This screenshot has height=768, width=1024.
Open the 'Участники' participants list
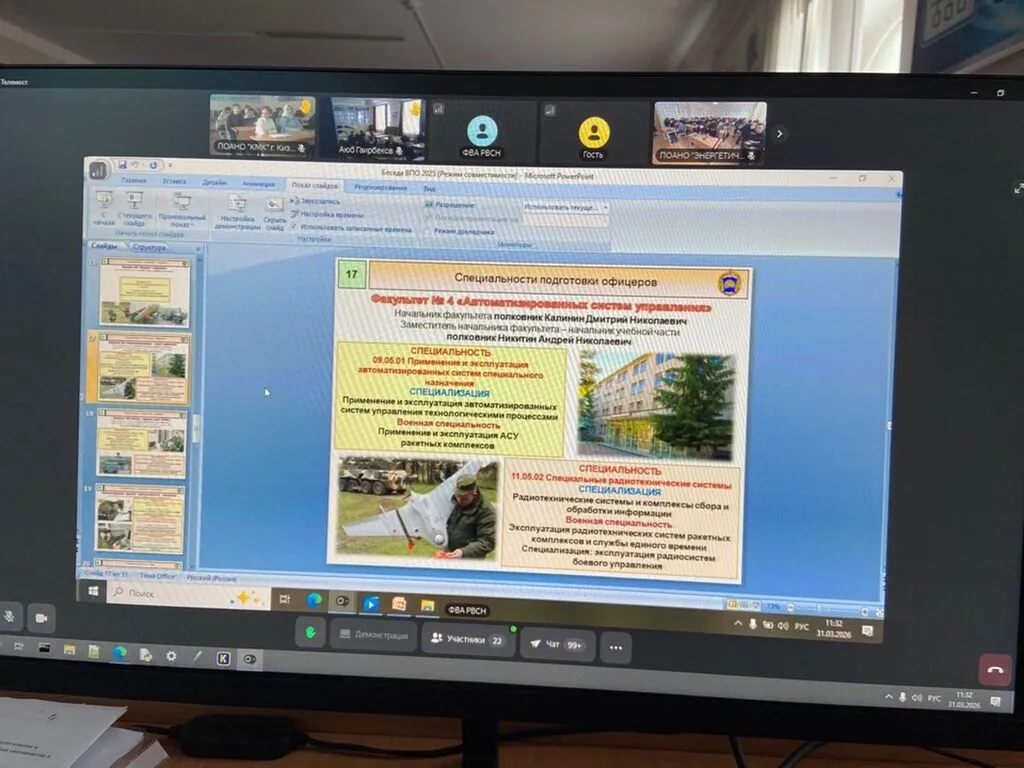click(467, 639)
